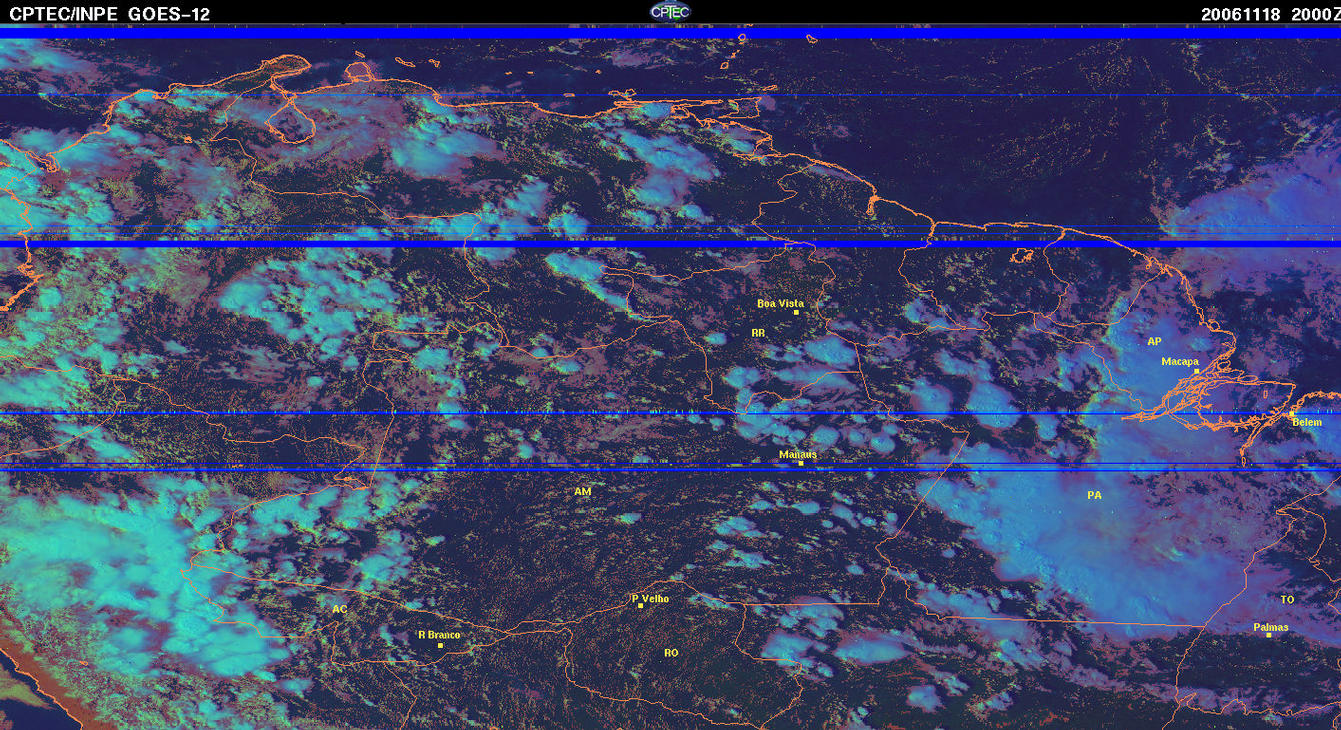Click the AP state label
The image size is (1341, 730).
coord(1154,341)
